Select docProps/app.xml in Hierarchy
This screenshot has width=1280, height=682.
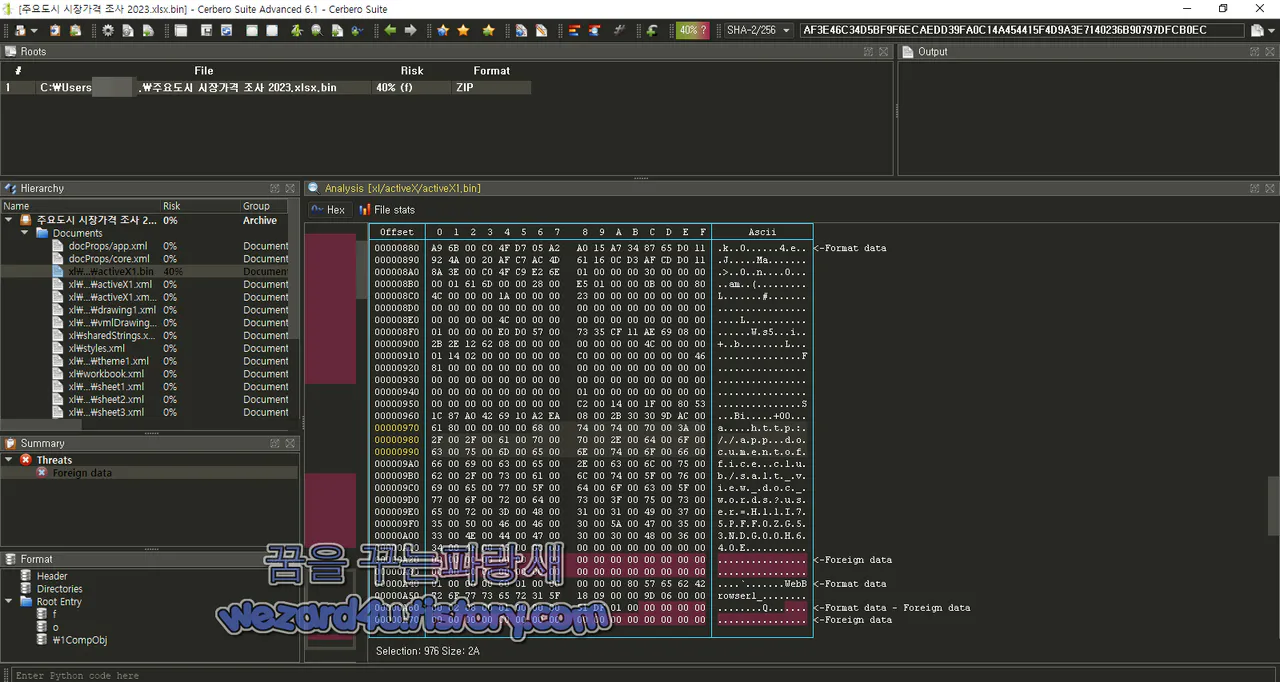coord(107,246)
